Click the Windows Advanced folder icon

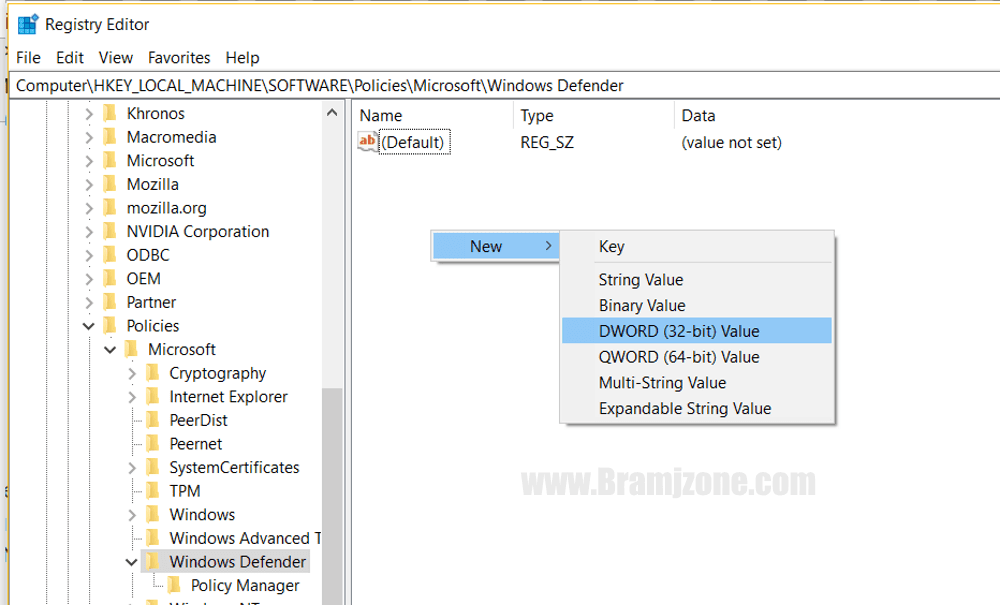click(x=153, y=537)
